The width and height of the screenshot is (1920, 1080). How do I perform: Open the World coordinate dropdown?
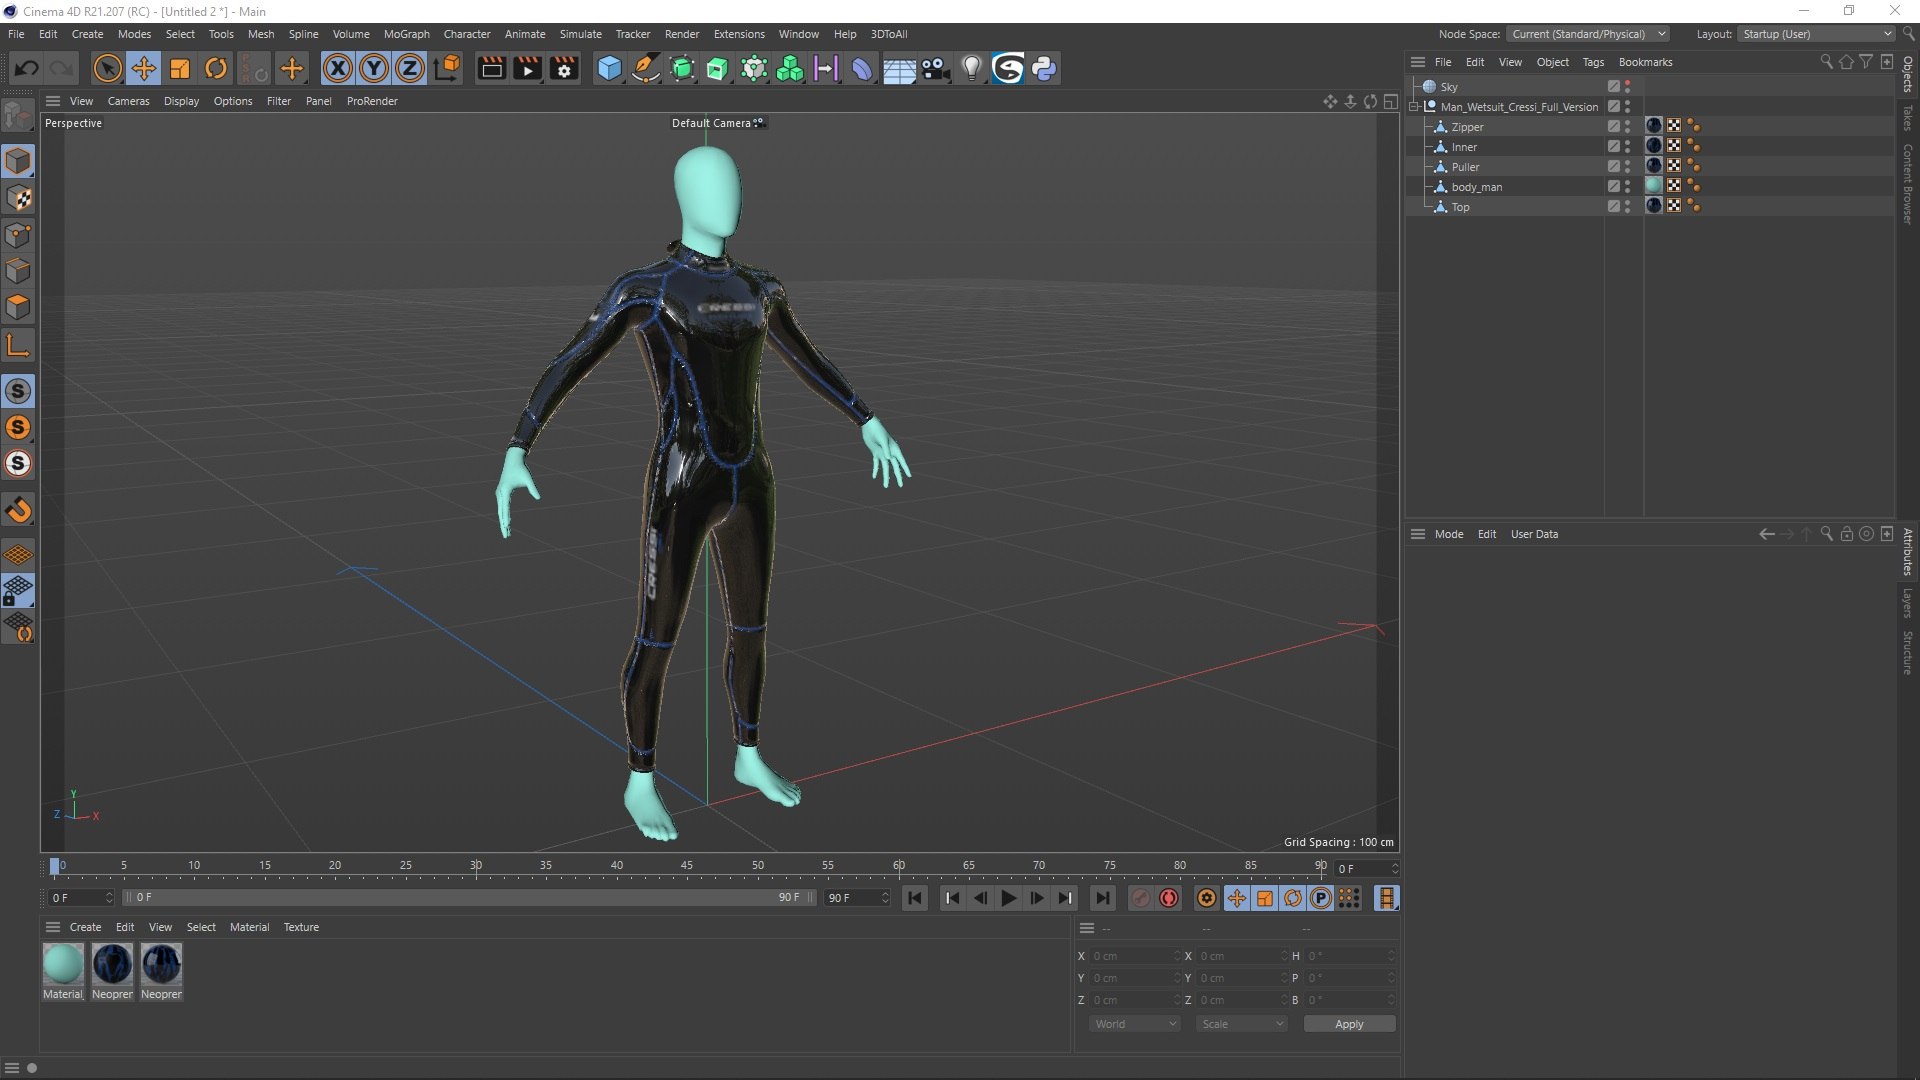(1135, 1024)
